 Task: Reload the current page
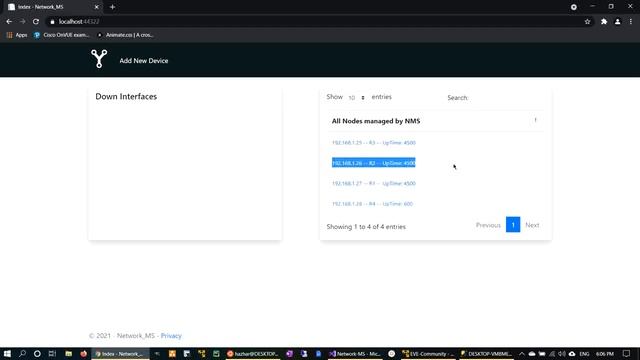[36, 22]
